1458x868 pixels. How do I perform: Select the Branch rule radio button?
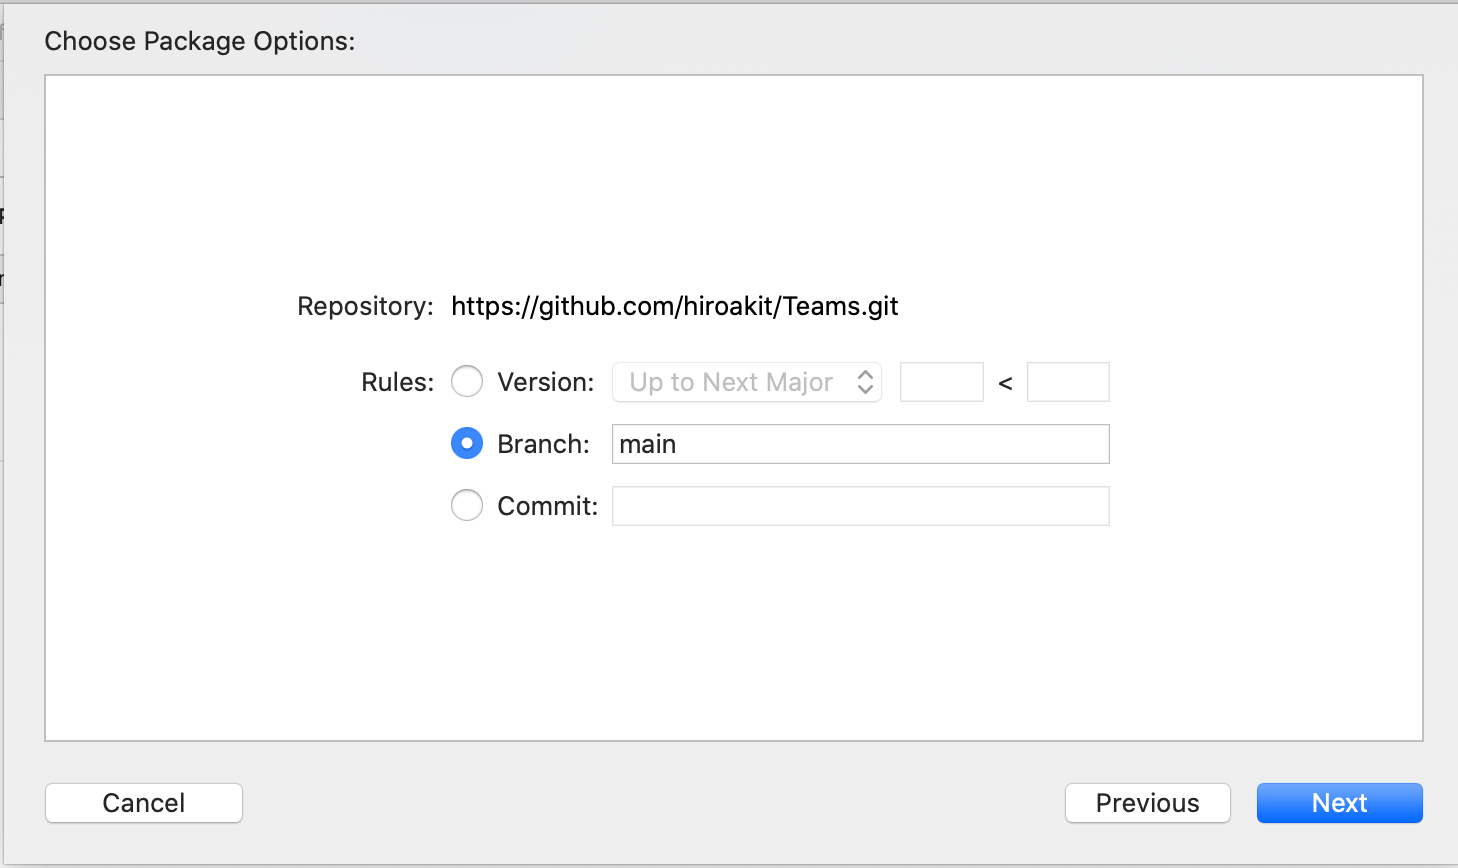tap(467, 443)
